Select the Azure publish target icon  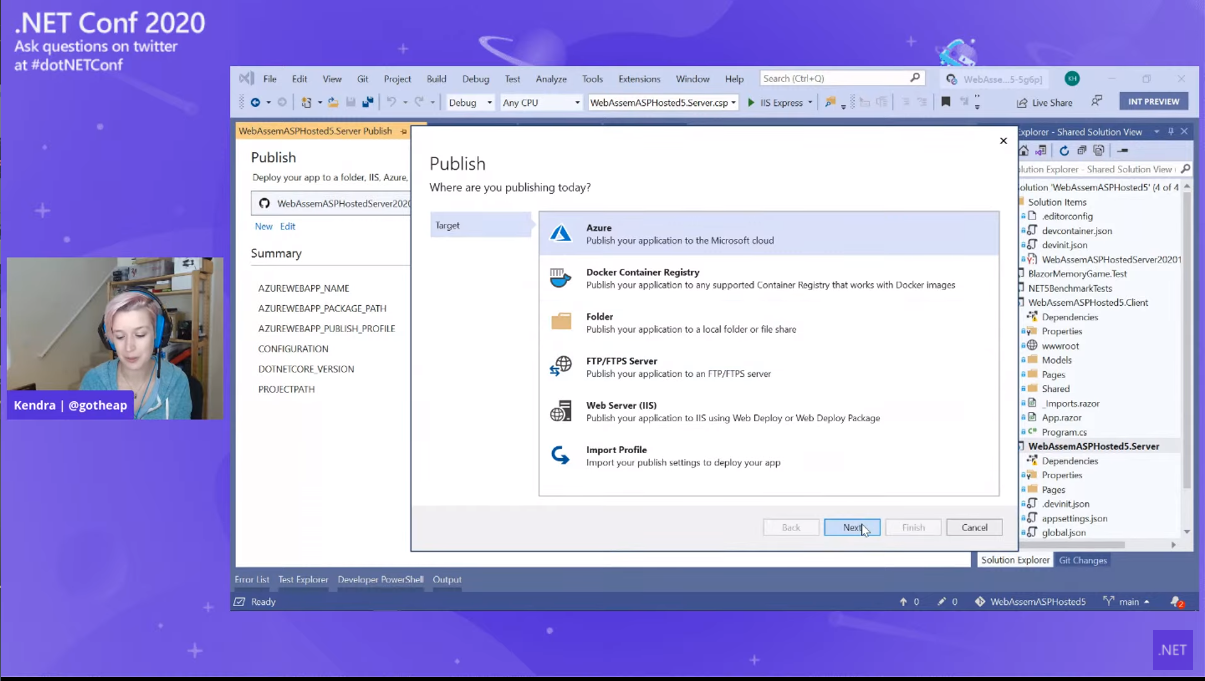[561, 234]
